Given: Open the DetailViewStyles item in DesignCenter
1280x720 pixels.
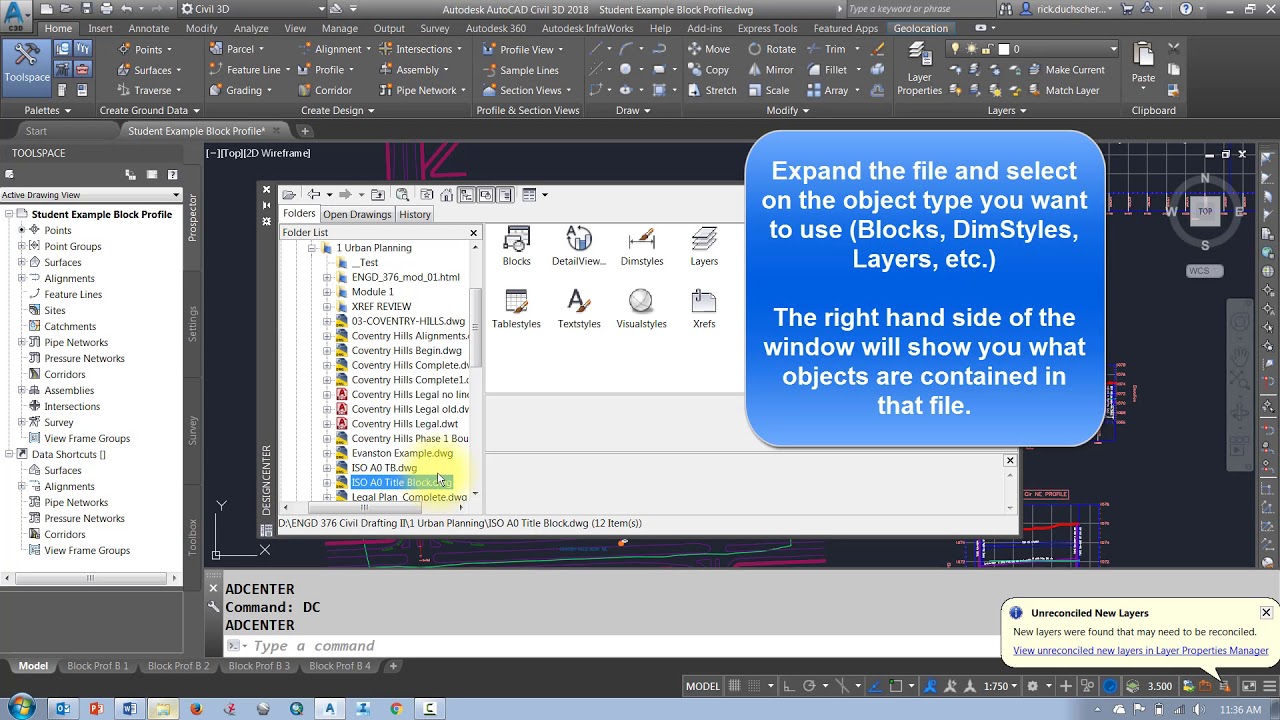Looking at the screenshot, I should pyautogui.click(x=578, y=247).
